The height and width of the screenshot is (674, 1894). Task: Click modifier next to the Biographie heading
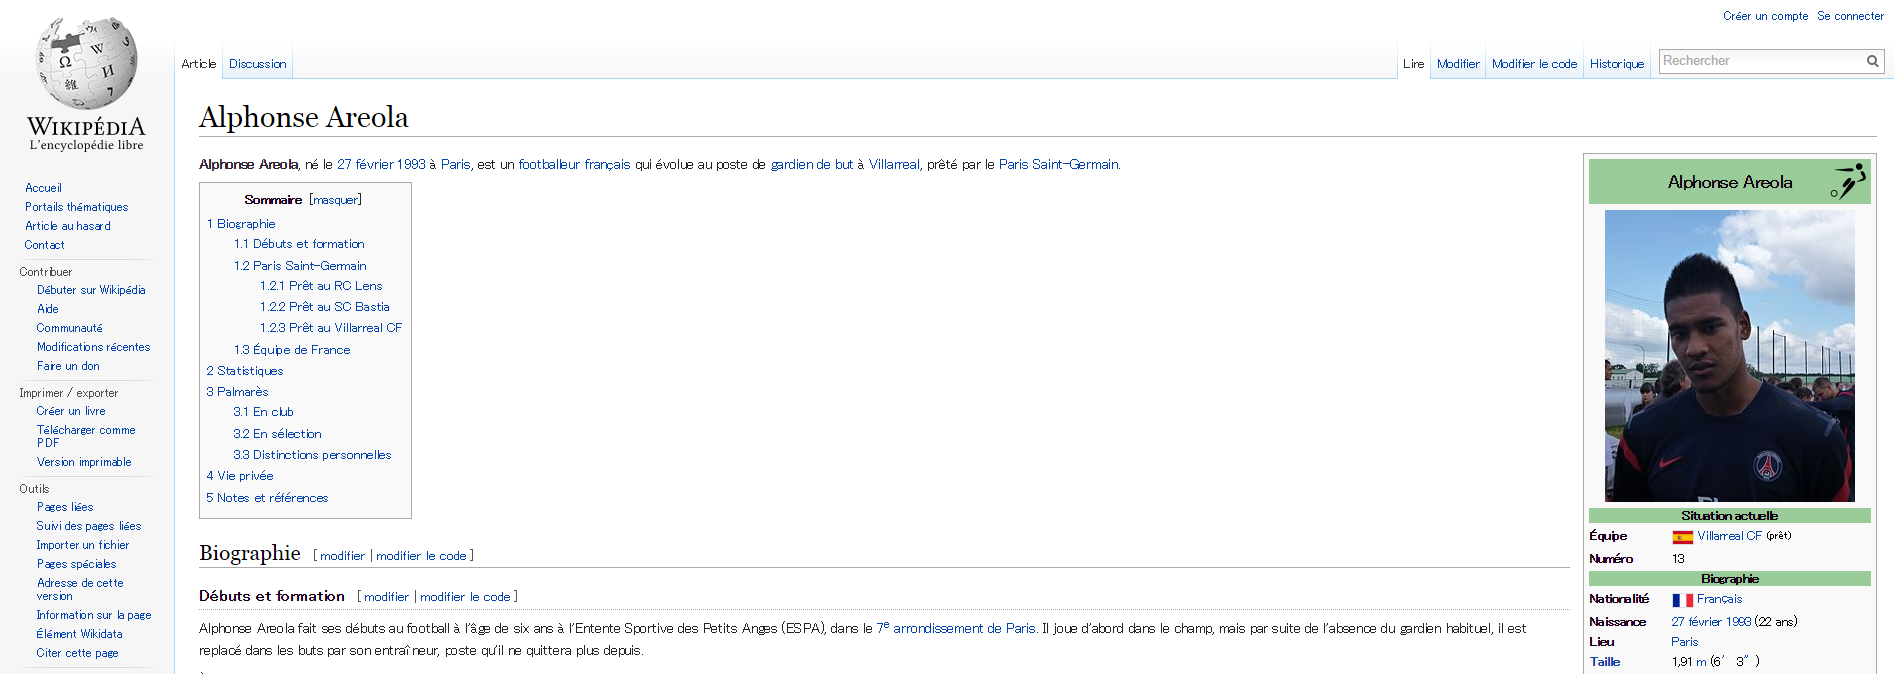click(342, 556)
